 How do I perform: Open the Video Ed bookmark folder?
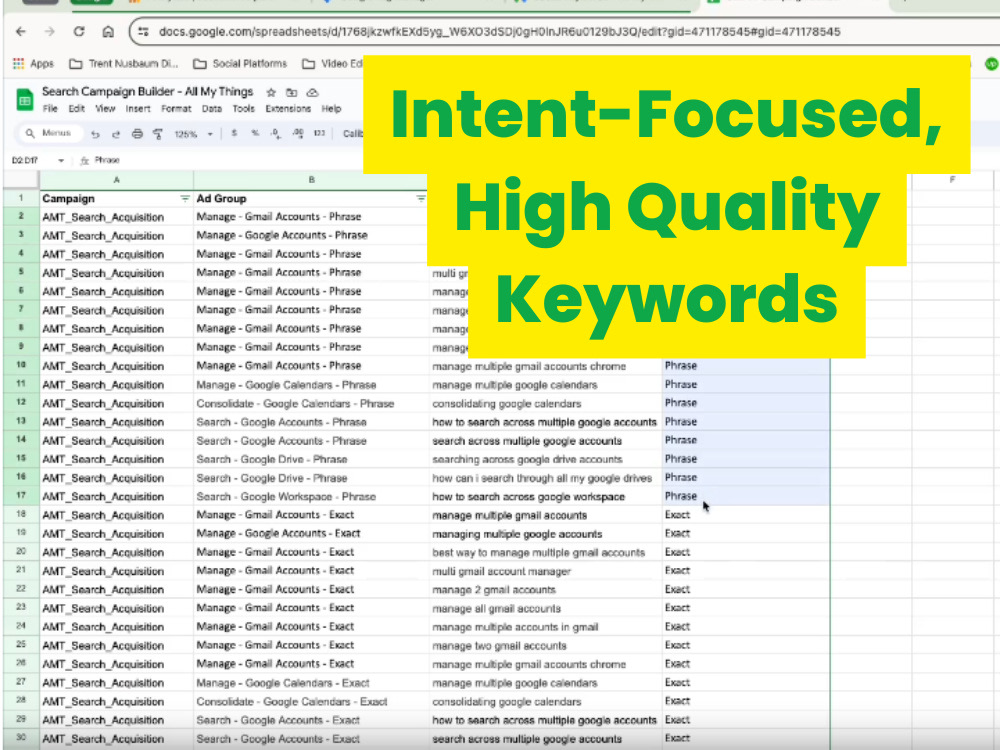click(x=332, y=64)
